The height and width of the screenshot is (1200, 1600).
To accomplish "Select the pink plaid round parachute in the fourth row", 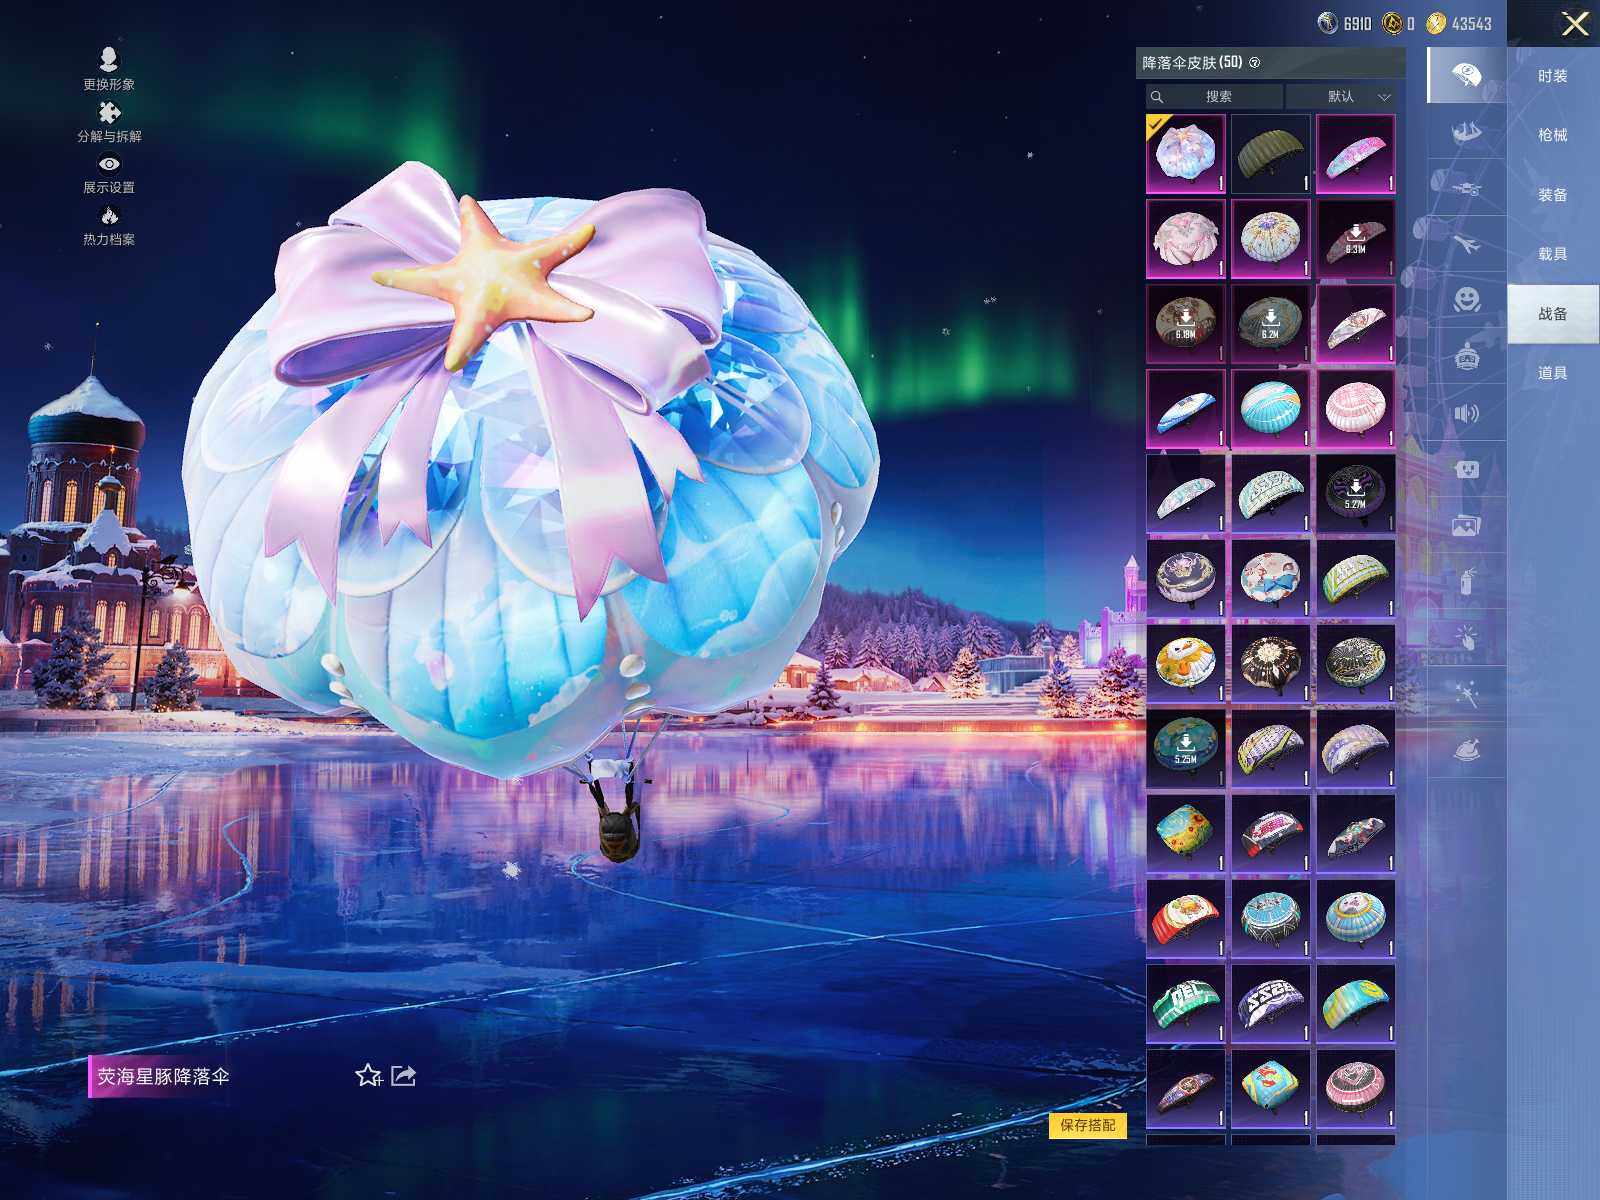I will point(1356,409).
